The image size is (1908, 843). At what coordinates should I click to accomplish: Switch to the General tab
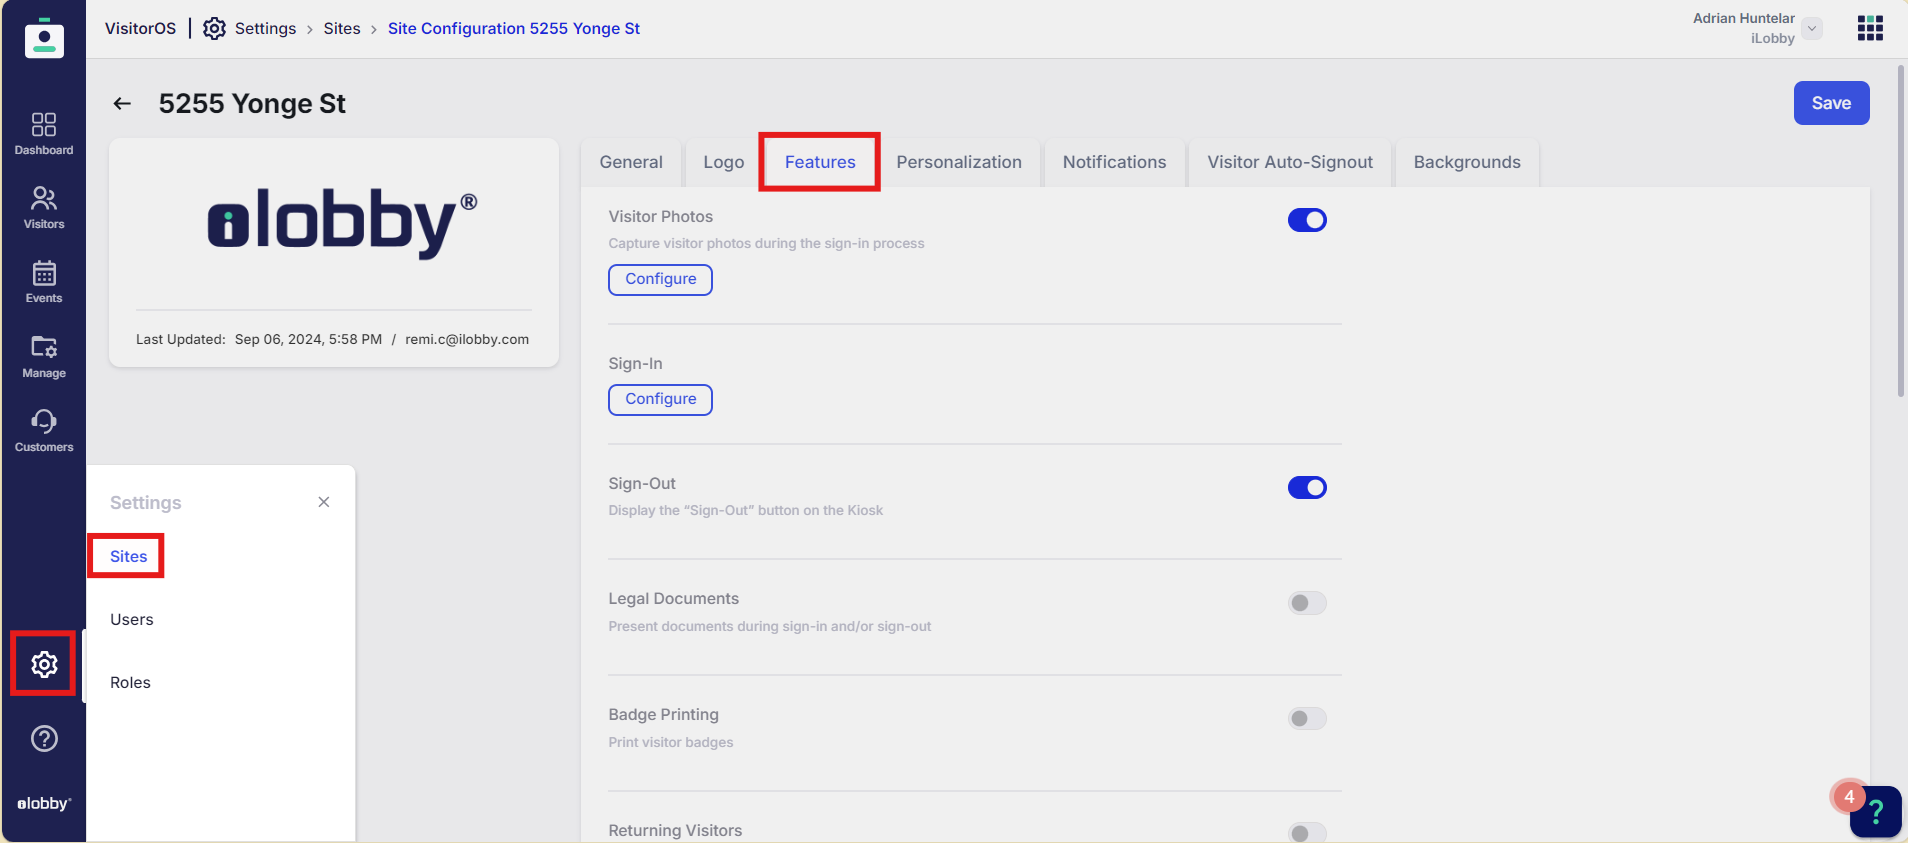pos(631,163)
